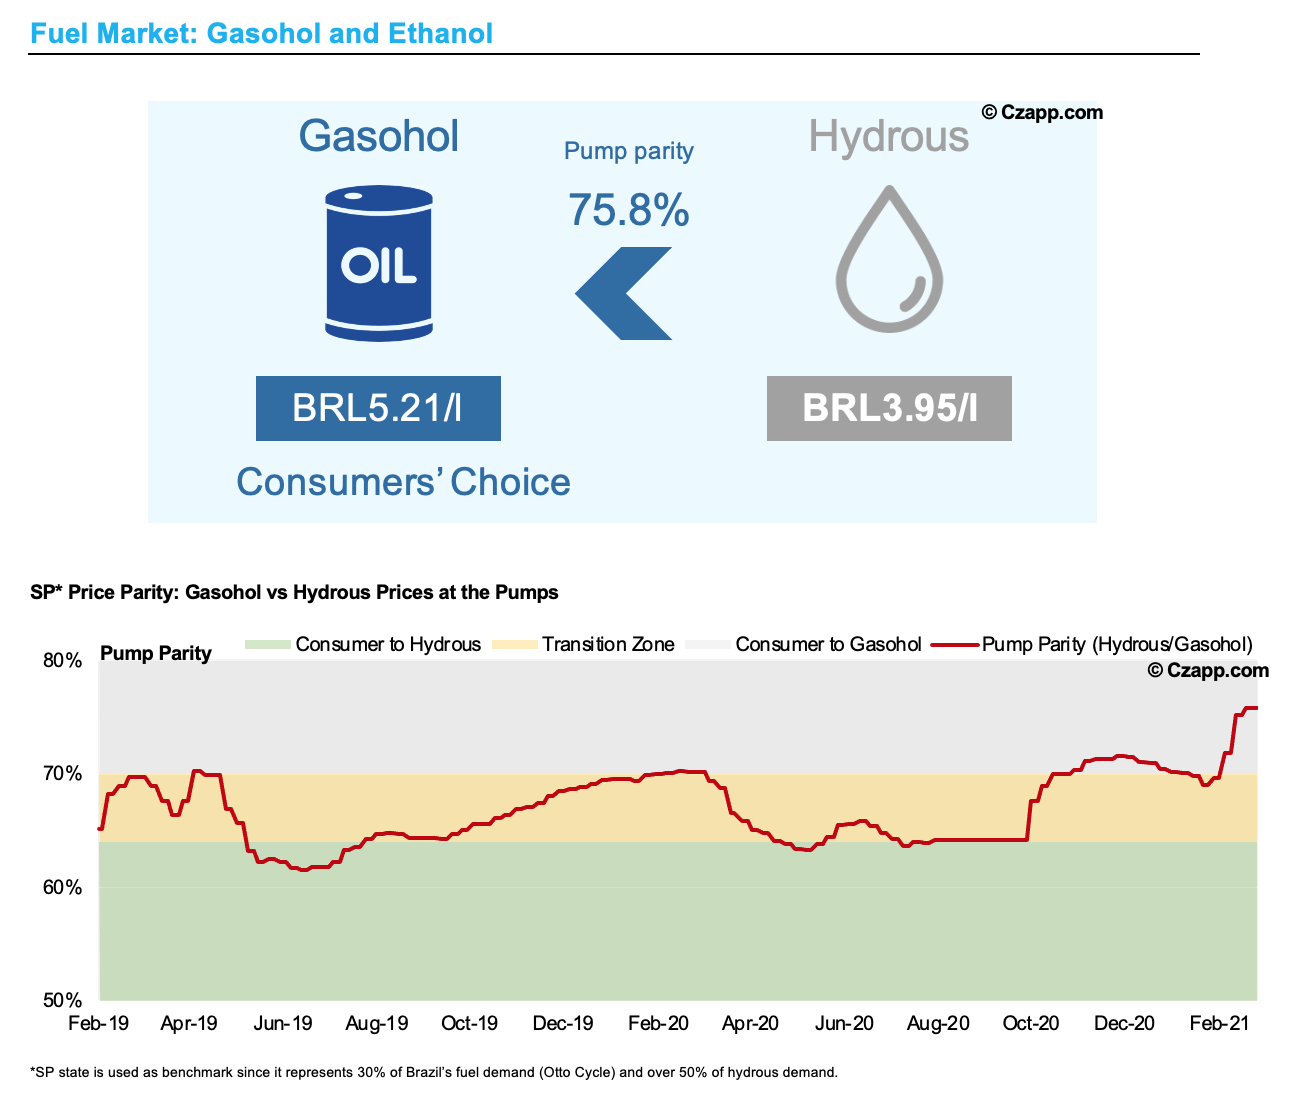The image size is (1310, 1100).
Task: Click the 50% y-axis label
Action: 62,1000
